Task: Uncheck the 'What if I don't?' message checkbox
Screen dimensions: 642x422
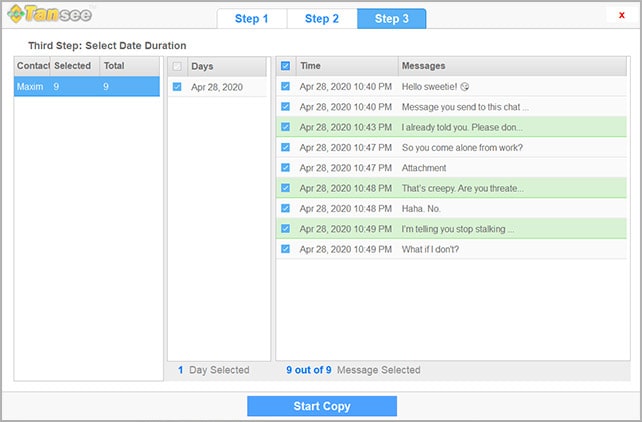Action: click(x=286, y=249)
